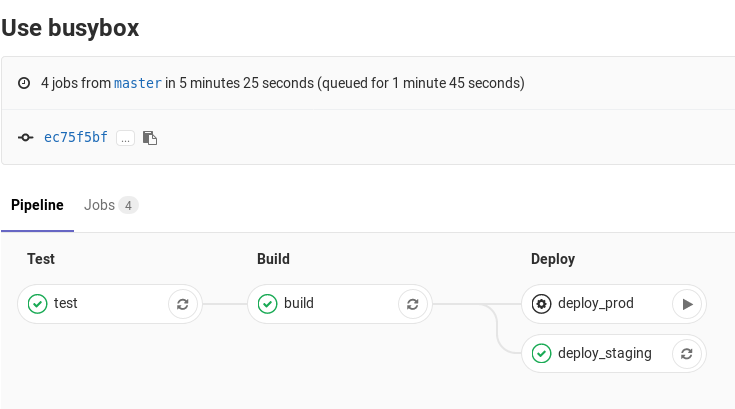Copy commit SHA to clipboard
Screen dimensions: 735x409
point(150,138)
